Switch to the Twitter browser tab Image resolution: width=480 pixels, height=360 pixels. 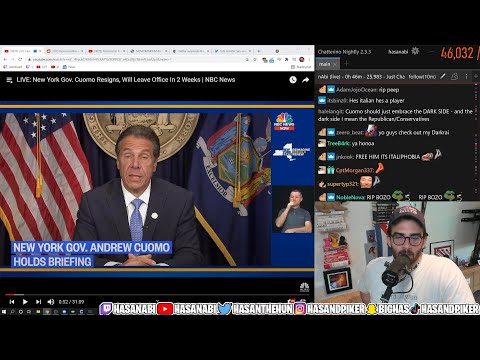[232, 51]
